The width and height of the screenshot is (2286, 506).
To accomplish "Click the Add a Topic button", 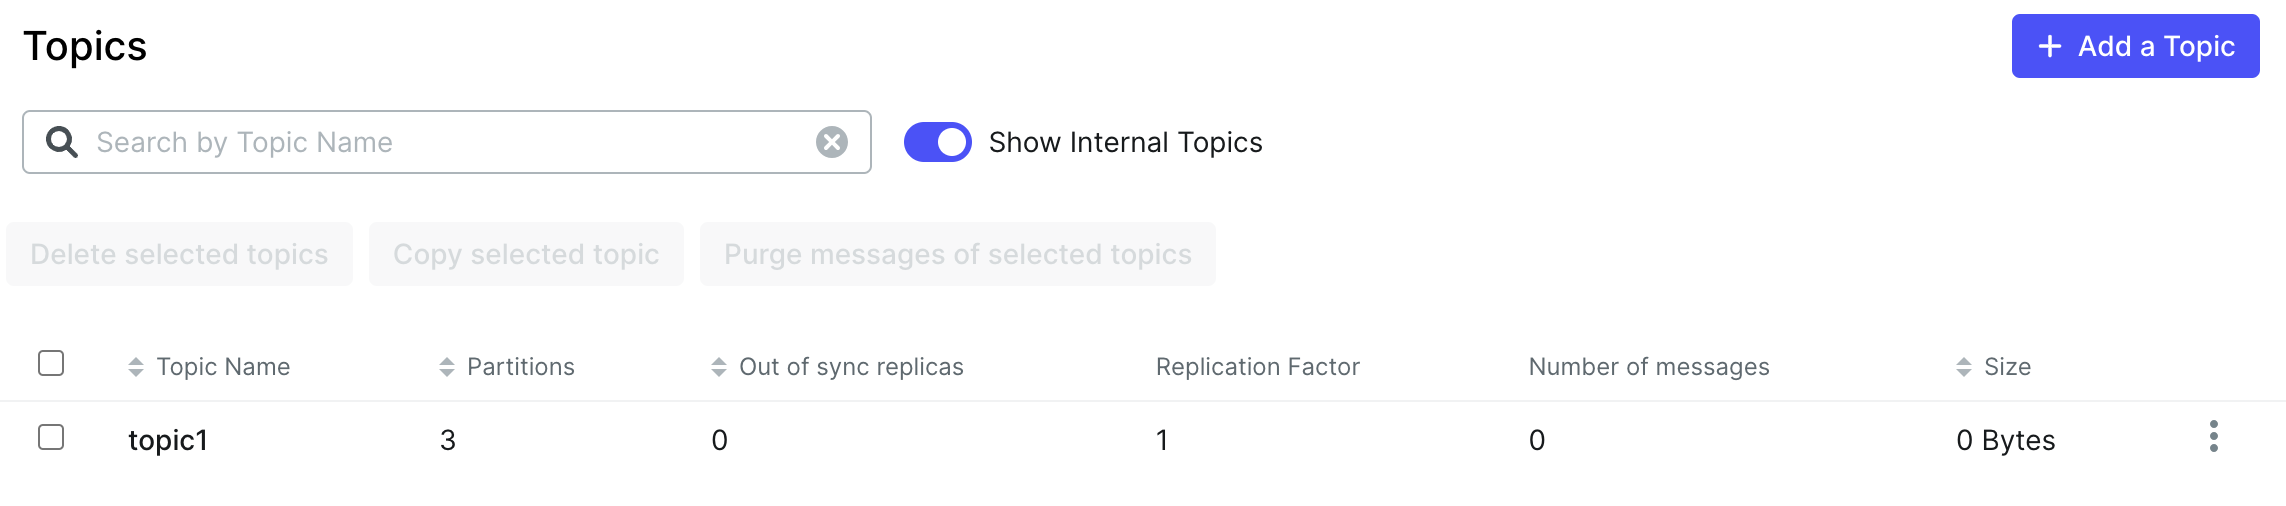I will [2135, 46].
